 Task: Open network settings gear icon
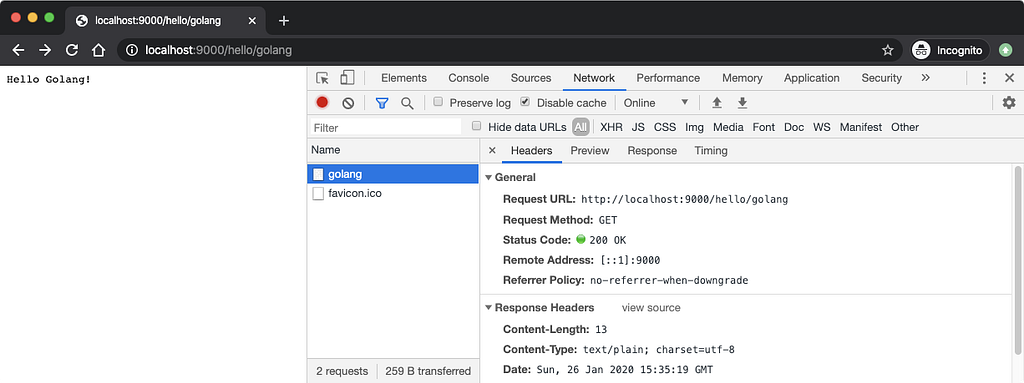click(x=1009, y=103)
